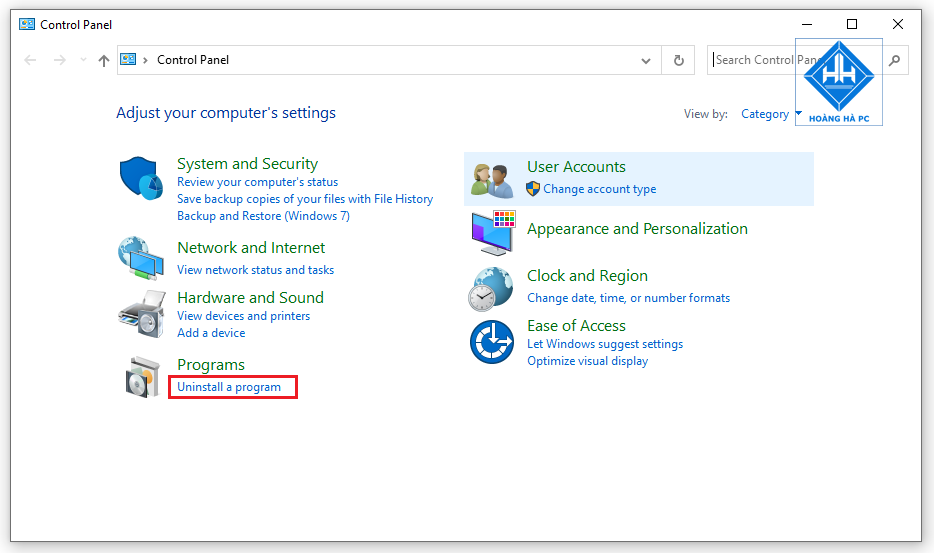Viewport: 934px width, 553px height.
Task: Open View devices and printers
Action: tap(244, 316)
